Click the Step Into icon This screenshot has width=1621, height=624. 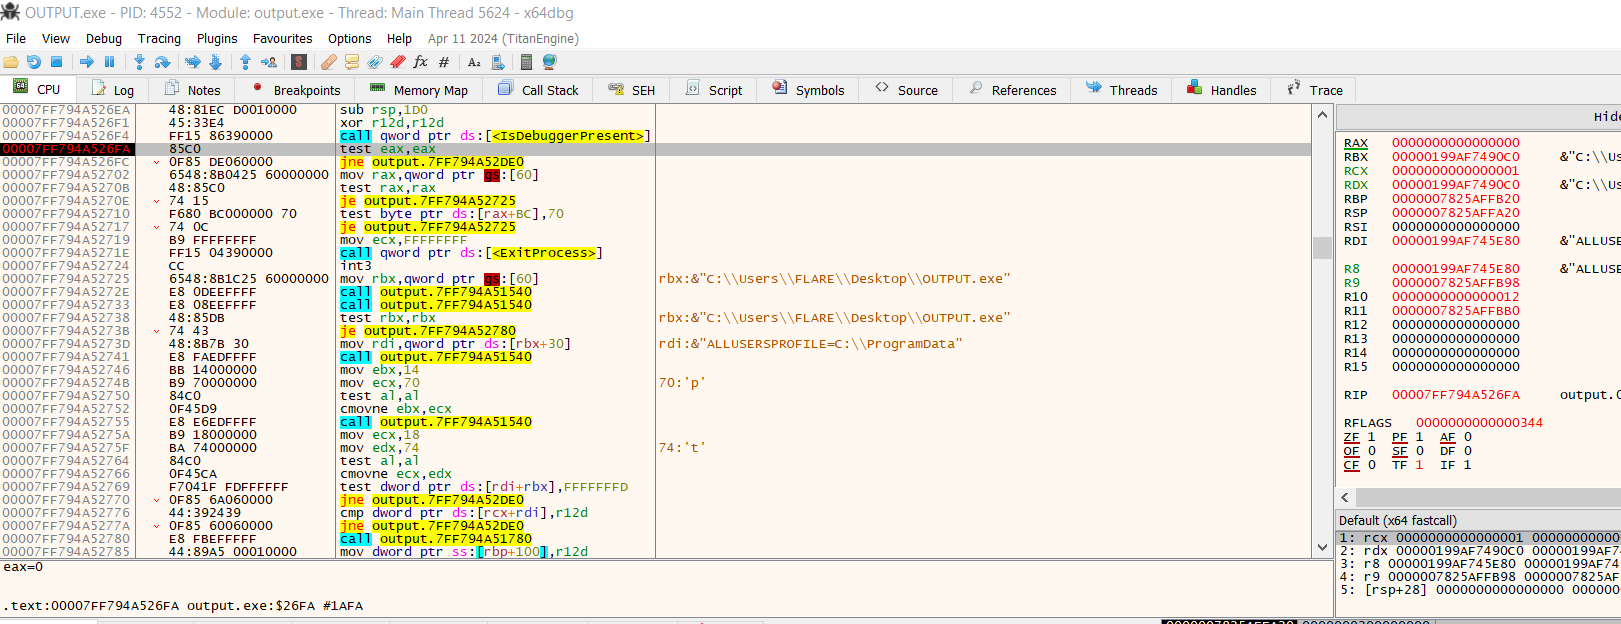139,62
